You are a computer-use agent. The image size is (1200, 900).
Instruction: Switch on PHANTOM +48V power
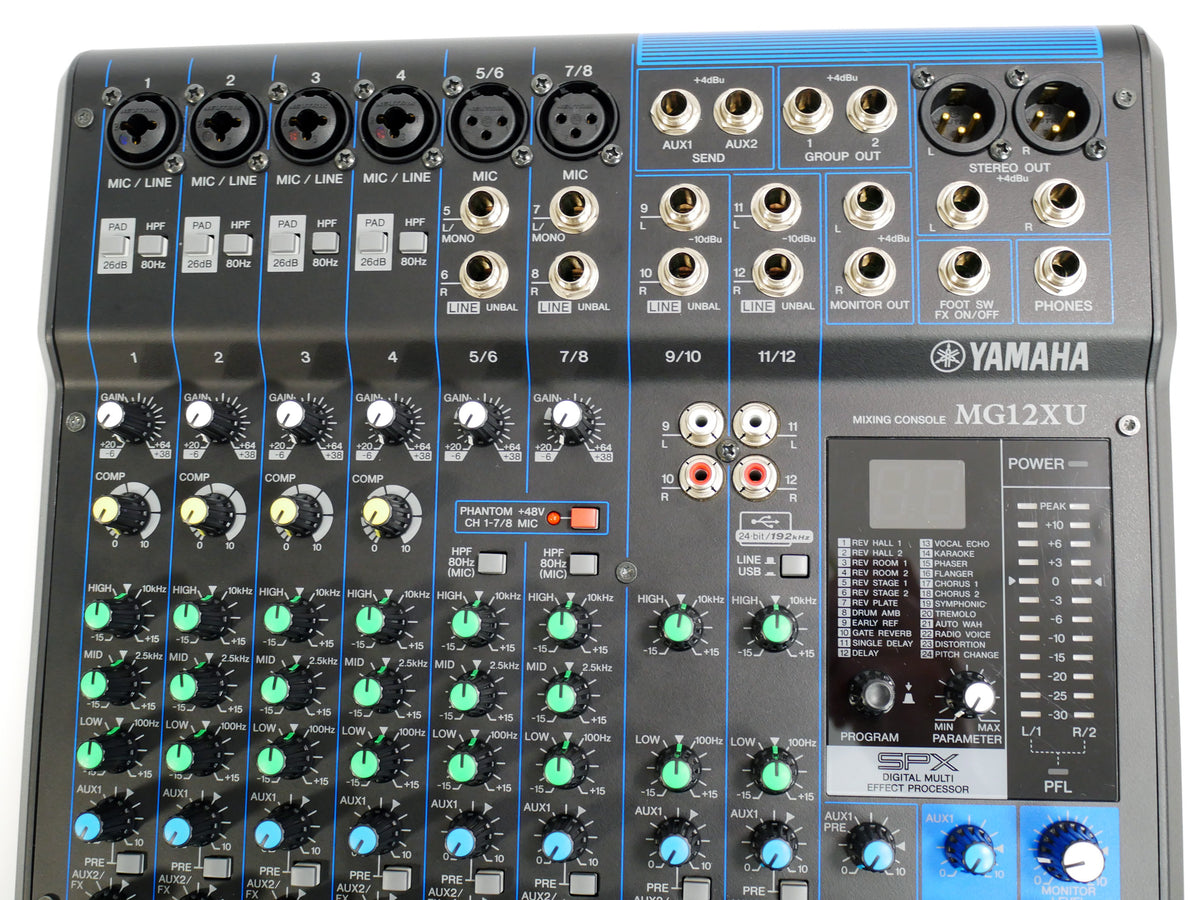(x=585, y=518)
